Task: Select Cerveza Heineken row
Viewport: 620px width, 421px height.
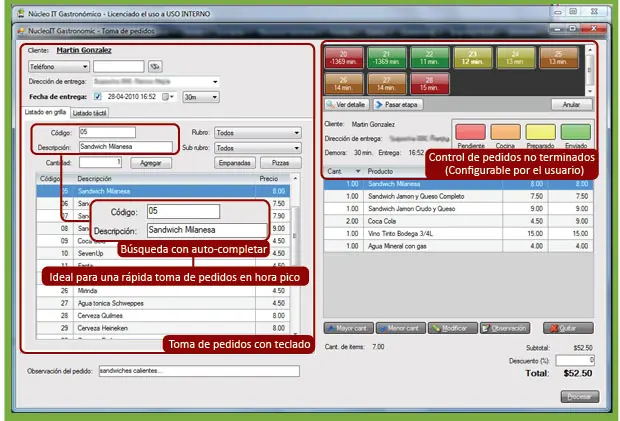Action: pyautogui.click(x=163, y=328)
